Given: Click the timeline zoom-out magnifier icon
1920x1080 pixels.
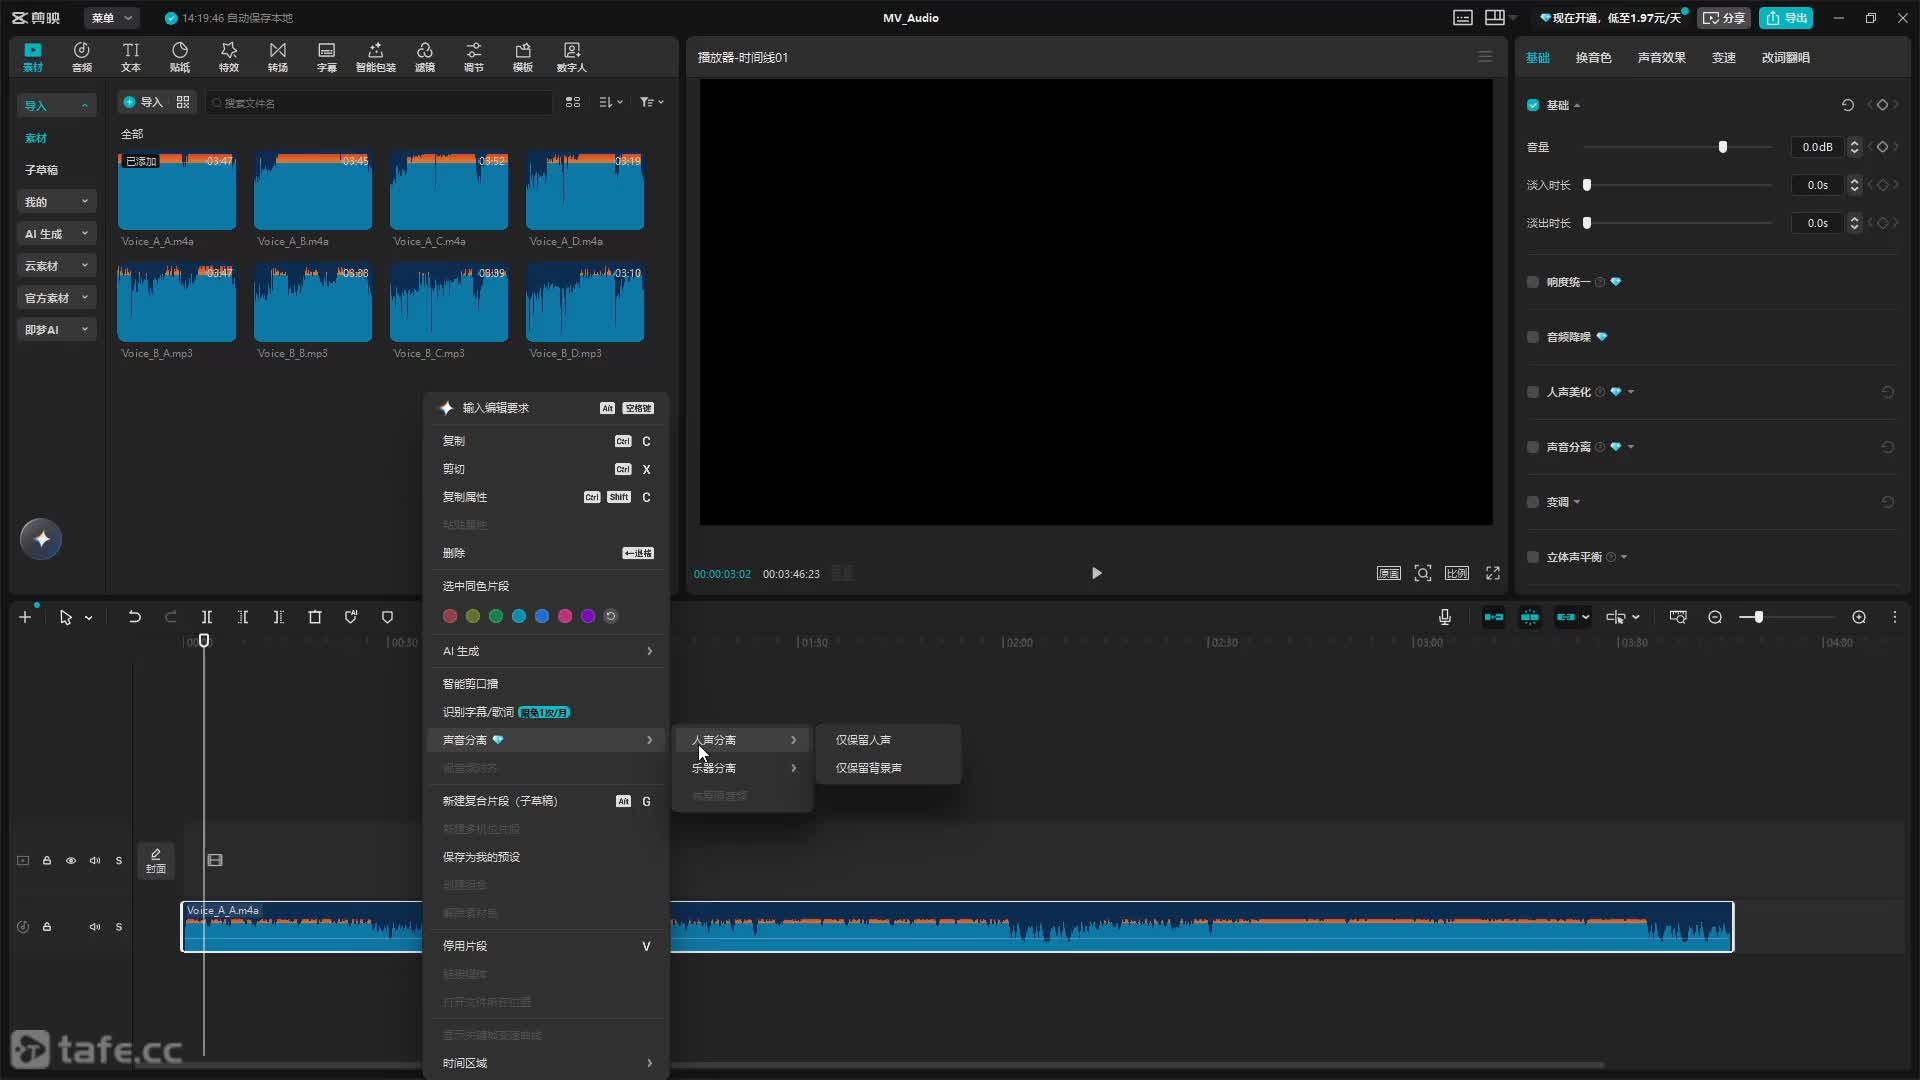Looking at the screenshot, I should [x=1715, y=617].
